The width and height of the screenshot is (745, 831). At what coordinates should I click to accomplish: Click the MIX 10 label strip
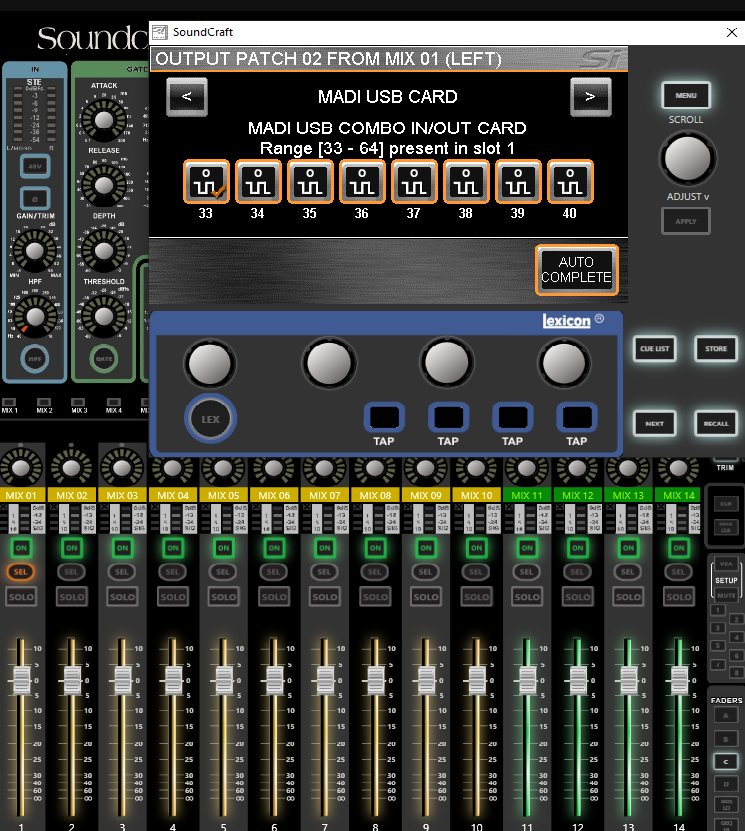[476, 496]
